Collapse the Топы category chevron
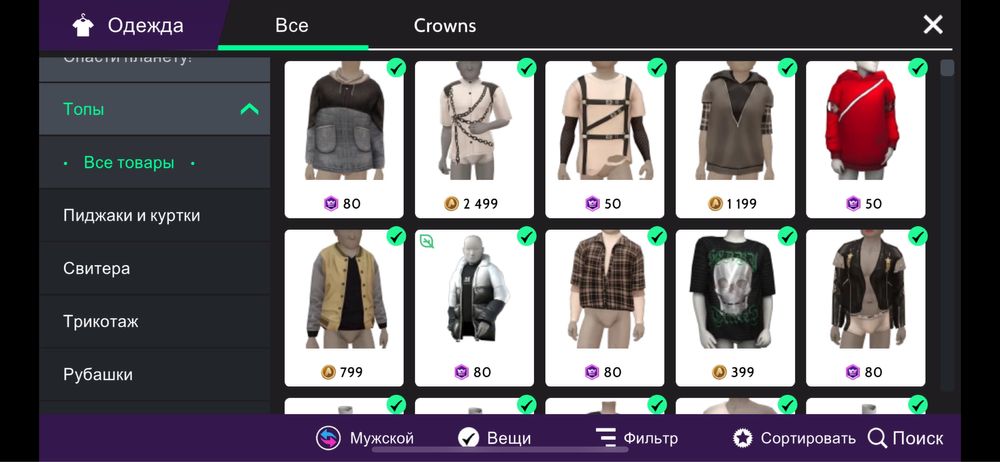The width and height of the screenshot is (1000, 462). pos(249,109)
